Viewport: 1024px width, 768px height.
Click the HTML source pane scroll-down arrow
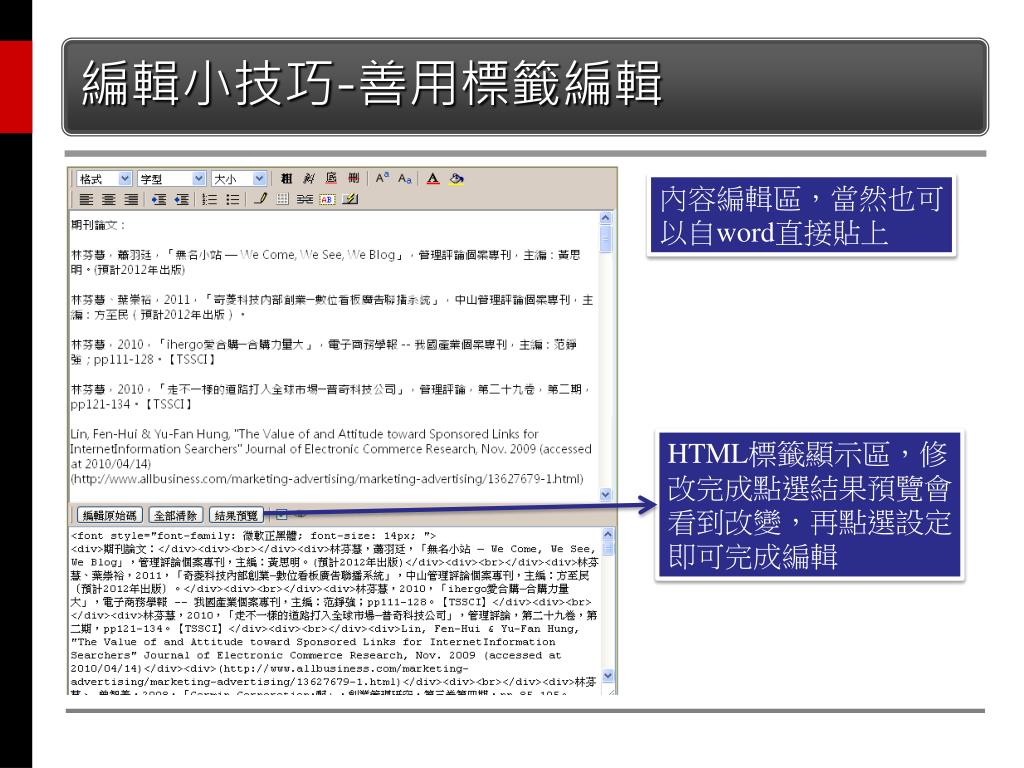608,675
